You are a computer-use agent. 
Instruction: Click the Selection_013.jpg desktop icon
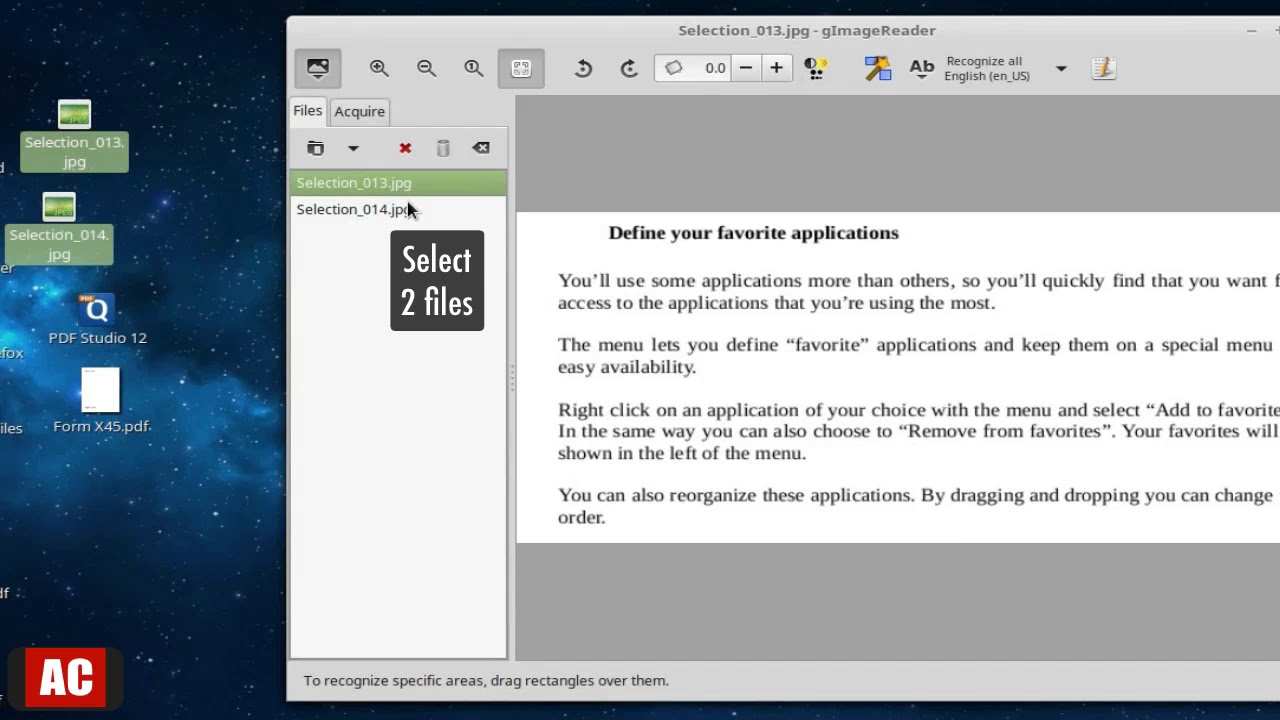point(74,135)
